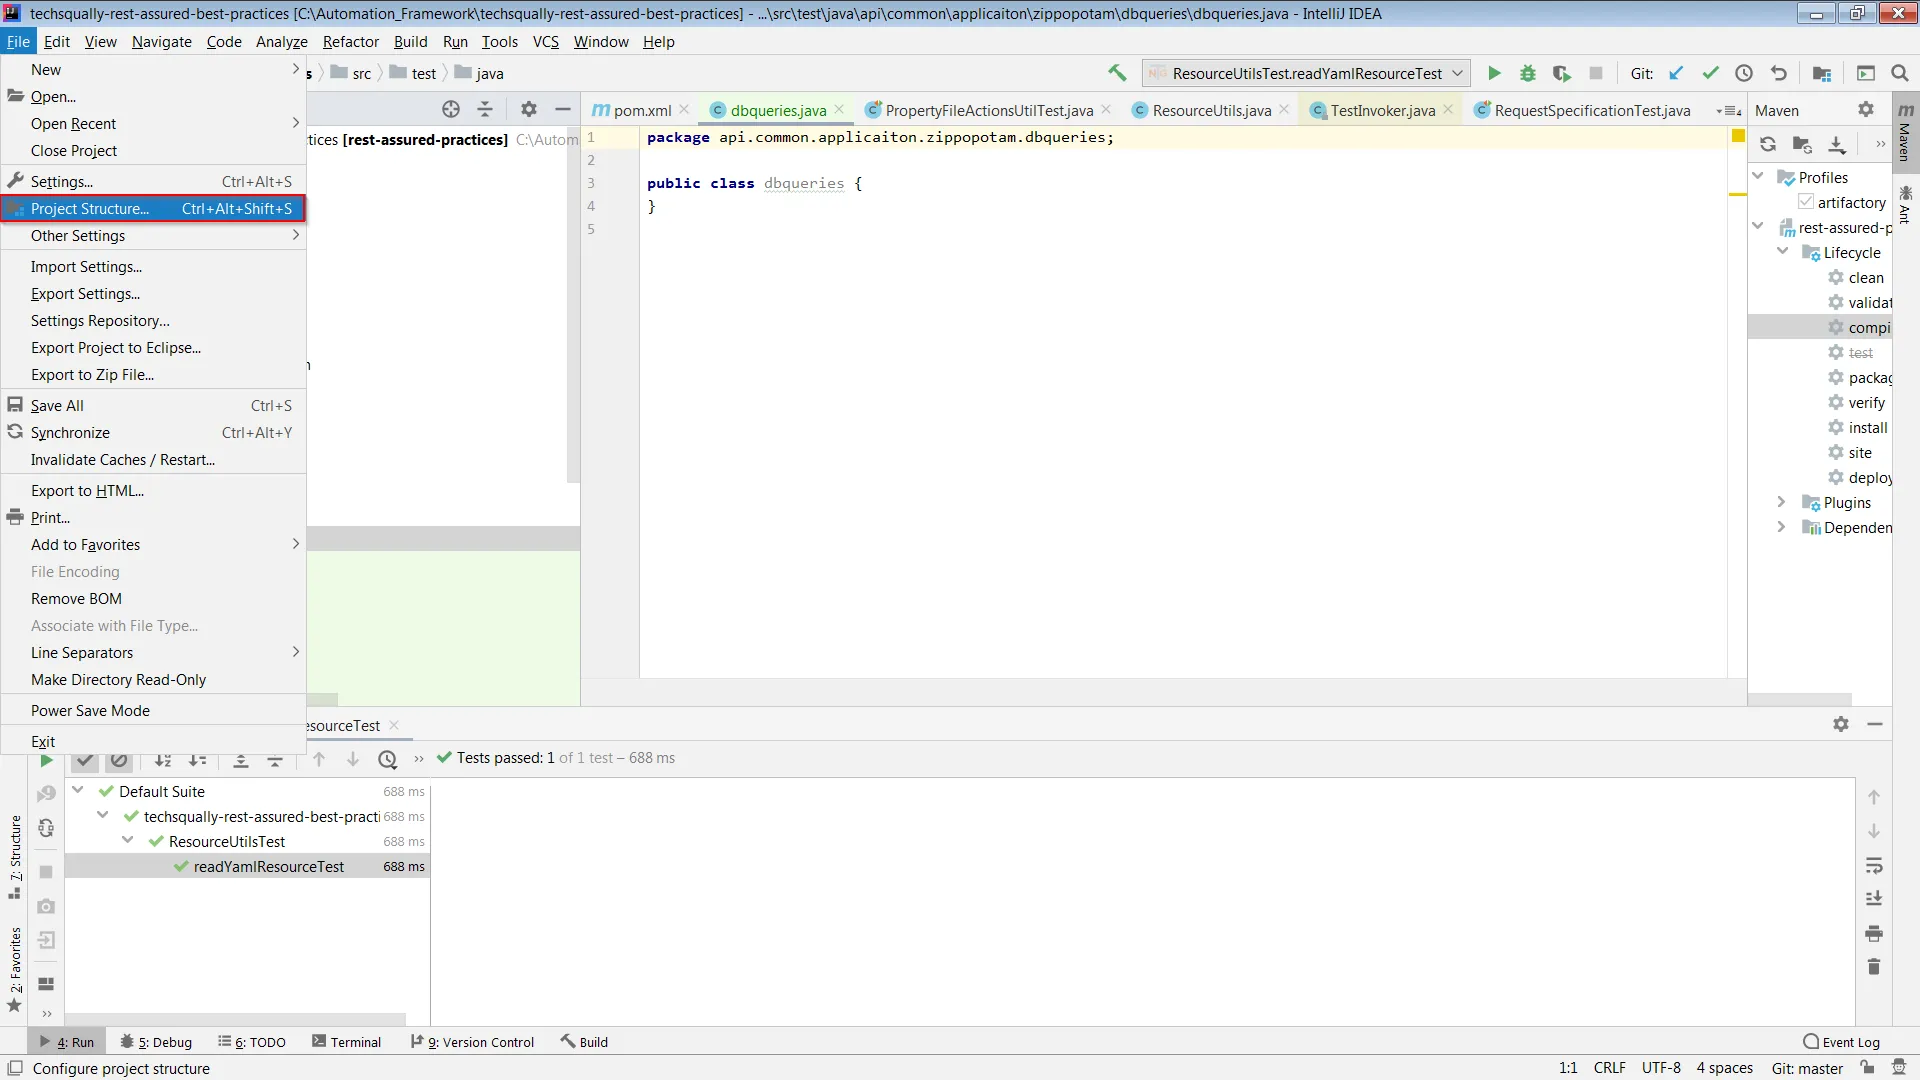Click Git update project arrow icon
This screenshot has width=1920, height=1080.
click(x=1677, y=73)
